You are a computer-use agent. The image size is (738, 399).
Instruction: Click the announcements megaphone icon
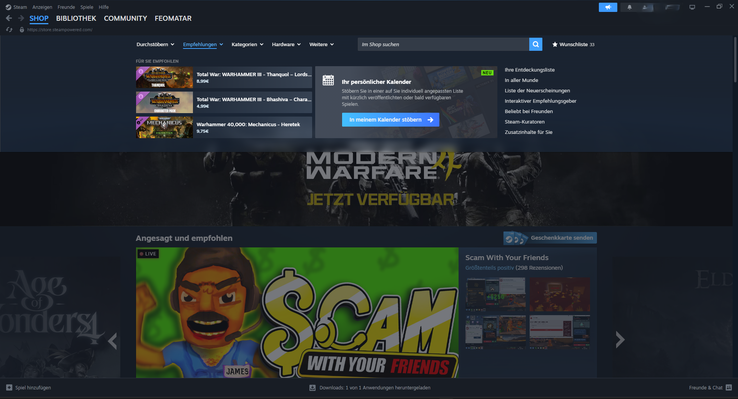(608, 7)
